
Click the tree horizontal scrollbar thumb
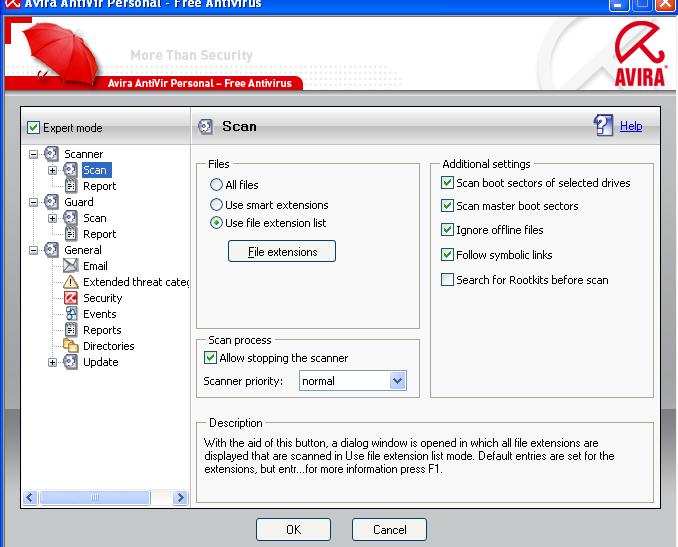[95, 497]
